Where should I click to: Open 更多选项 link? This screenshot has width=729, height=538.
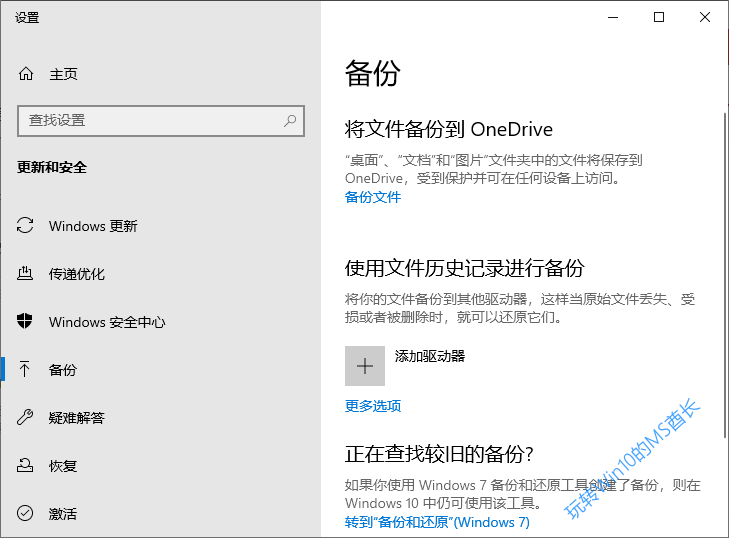coord(373,406)
